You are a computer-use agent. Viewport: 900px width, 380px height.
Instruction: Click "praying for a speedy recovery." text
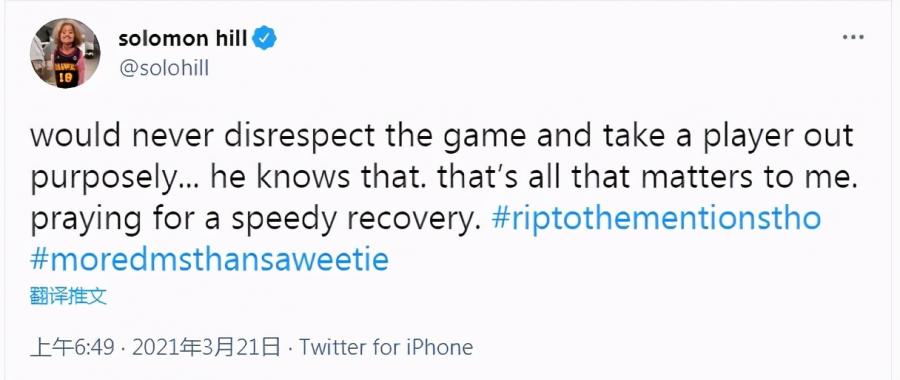pyautogui.click(x=254, y=220)
